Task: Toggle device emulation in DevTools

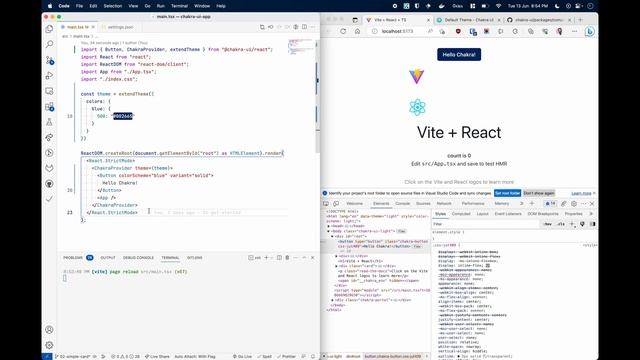Action: (x=336, y=203)
